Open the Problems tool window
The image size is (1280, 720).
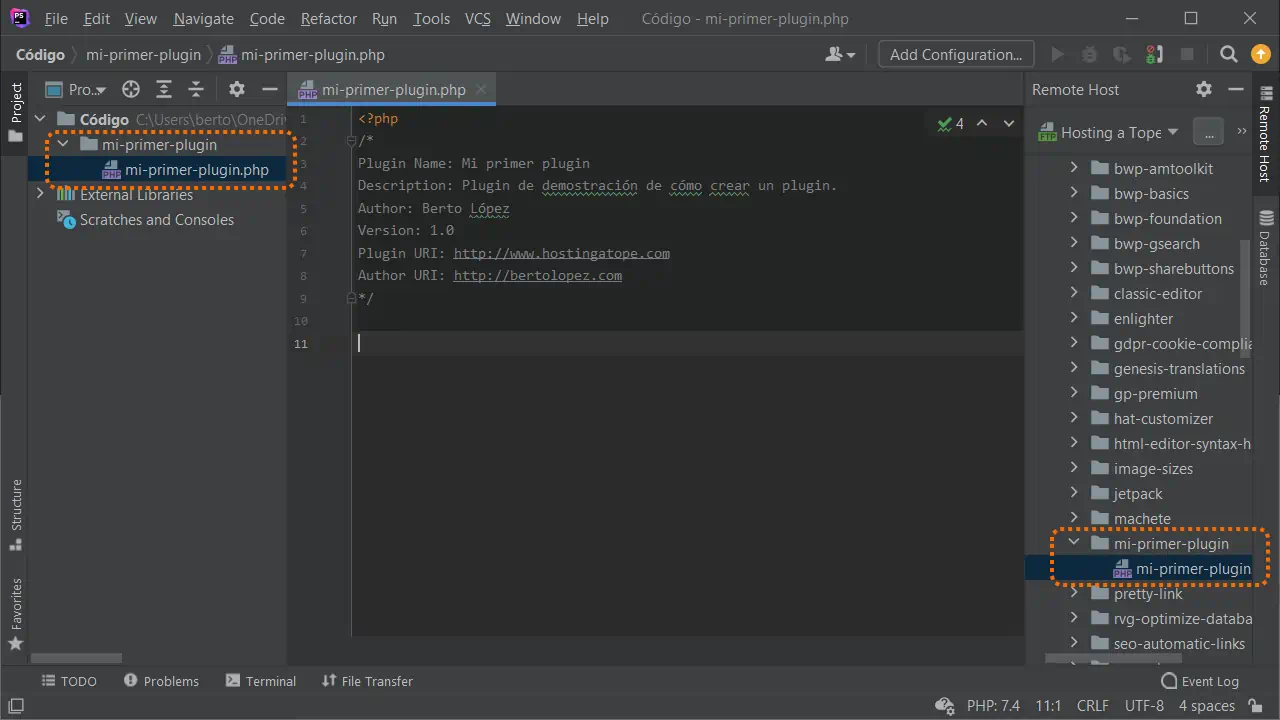point(161,681)
